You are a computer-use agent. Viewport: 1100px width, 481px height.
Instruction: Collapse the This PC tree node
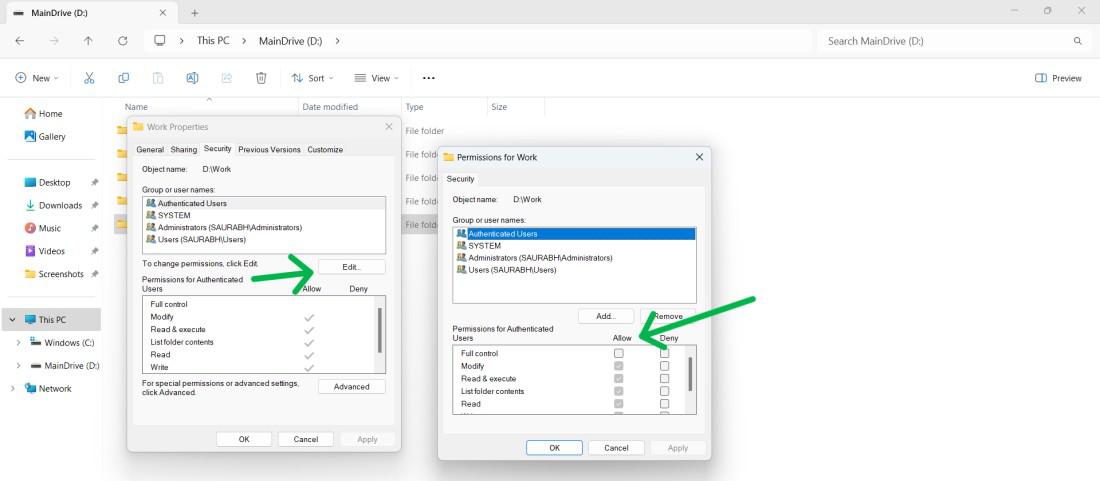point(12,320)
